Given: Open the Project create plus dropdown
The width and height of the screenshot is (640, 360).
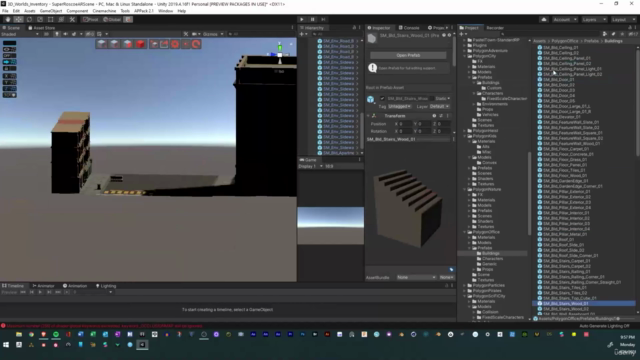Looking at the screenshot, I should 463,34.
